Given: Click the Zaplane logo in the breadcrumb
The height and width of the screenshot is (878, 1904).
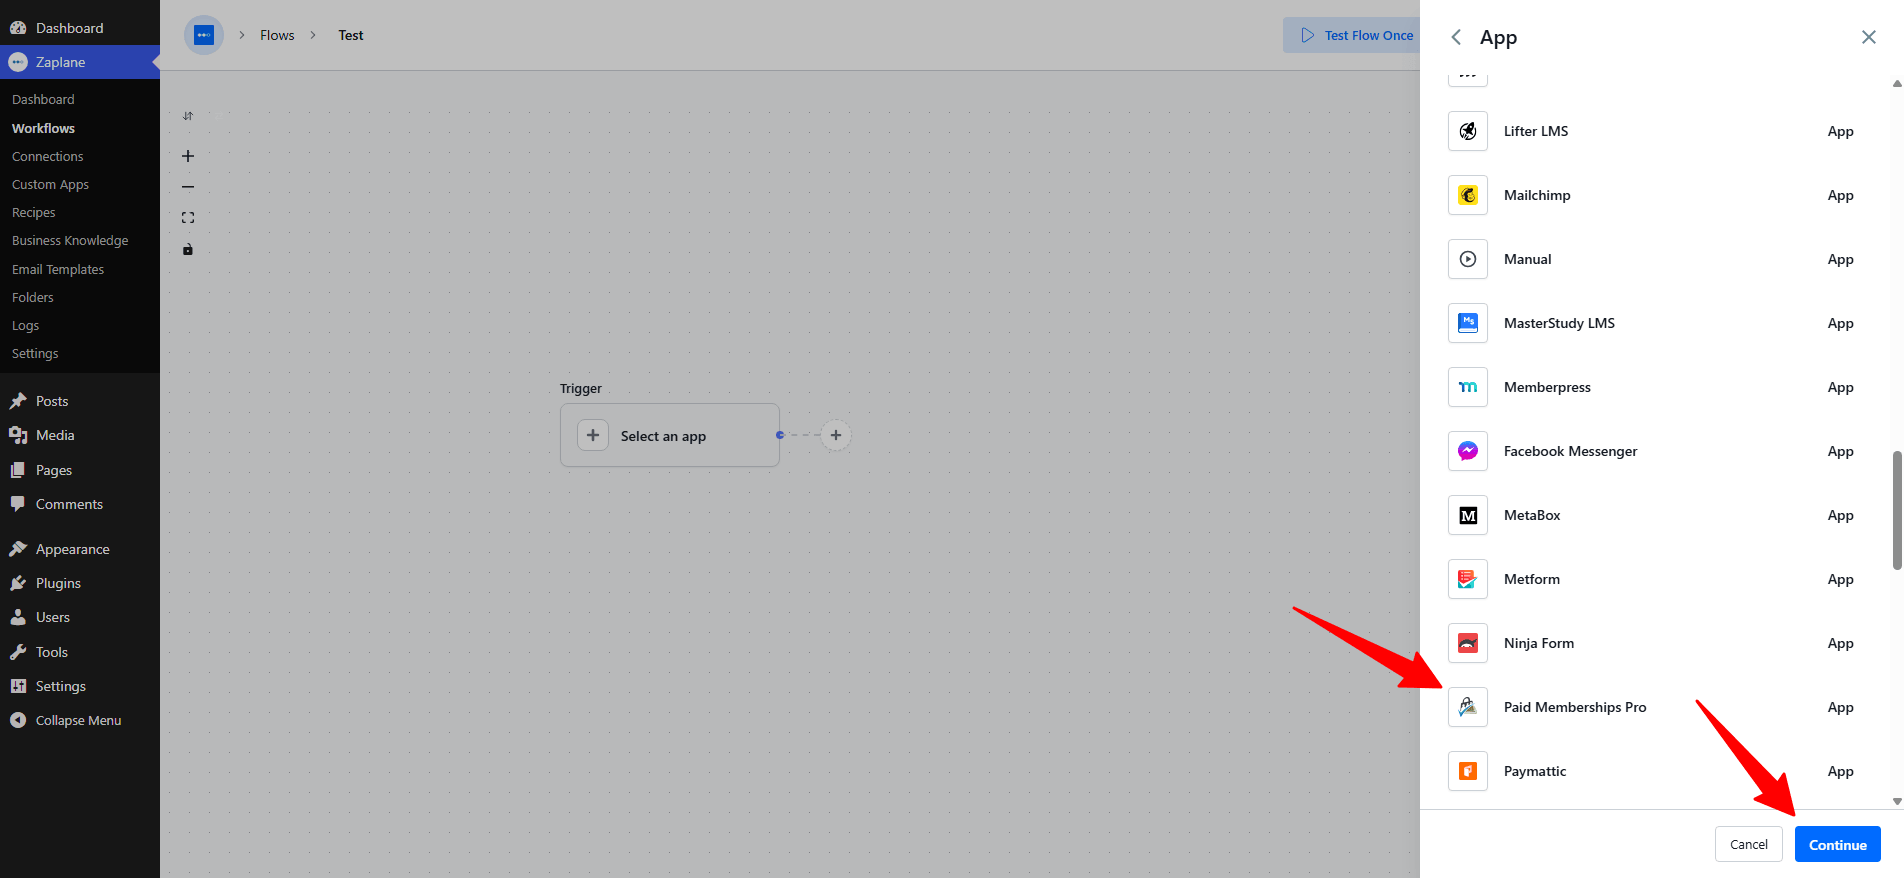Looking at the screenshot, I should 204,35.
